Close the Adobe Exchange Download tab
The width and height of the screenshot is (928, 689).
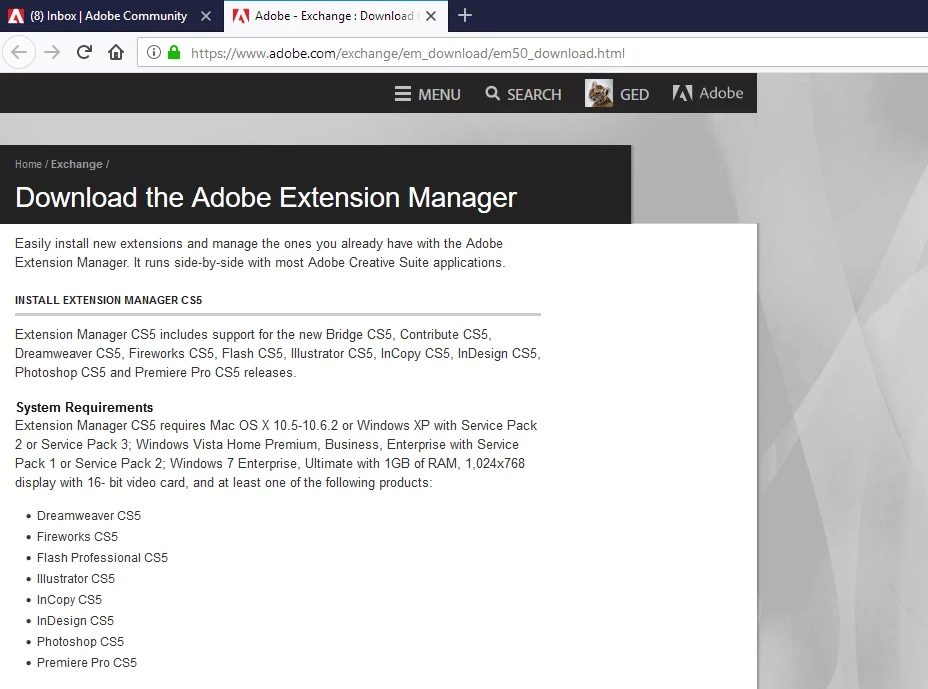[x=431, y=16]
